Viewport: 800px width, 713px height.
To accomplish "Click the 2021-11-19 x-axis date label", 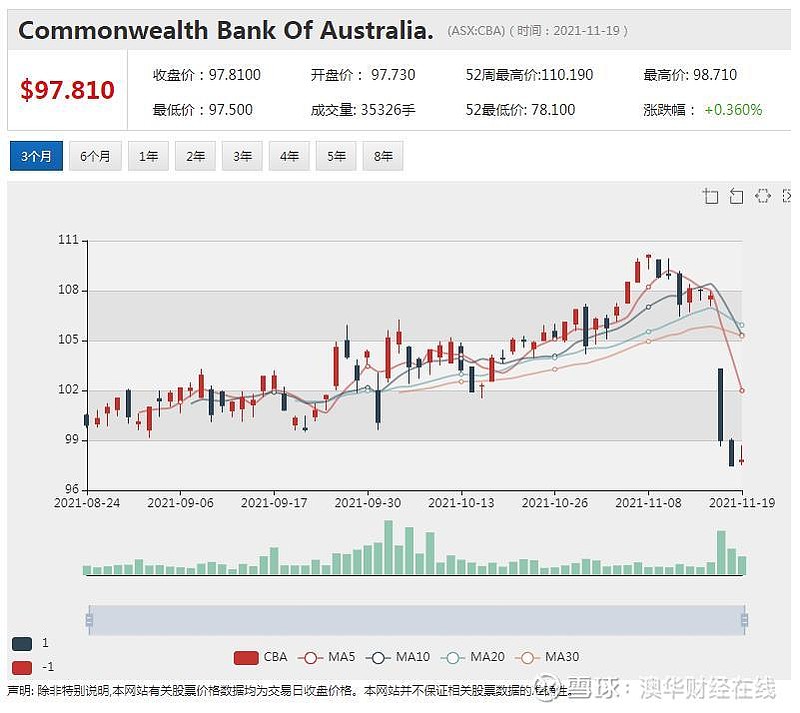I will tap(742, 503).
